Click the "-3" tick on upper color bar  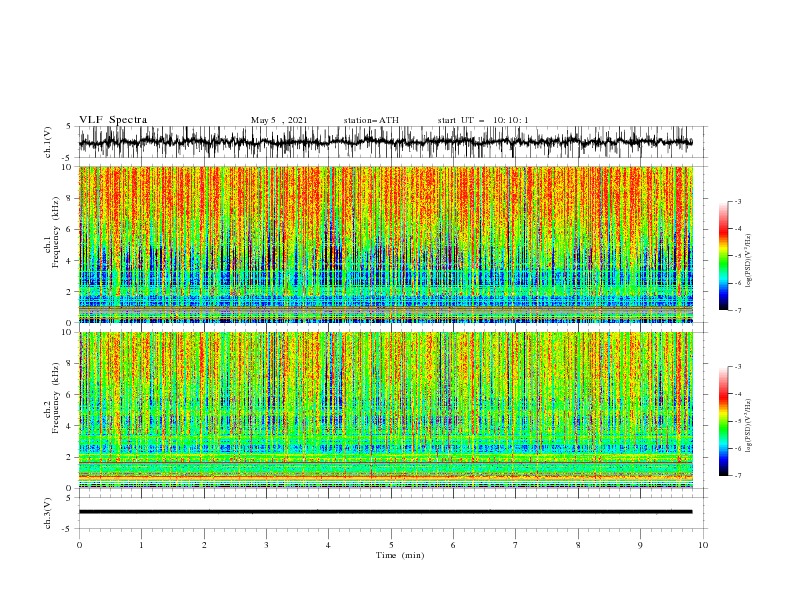[x=737, y=201]
